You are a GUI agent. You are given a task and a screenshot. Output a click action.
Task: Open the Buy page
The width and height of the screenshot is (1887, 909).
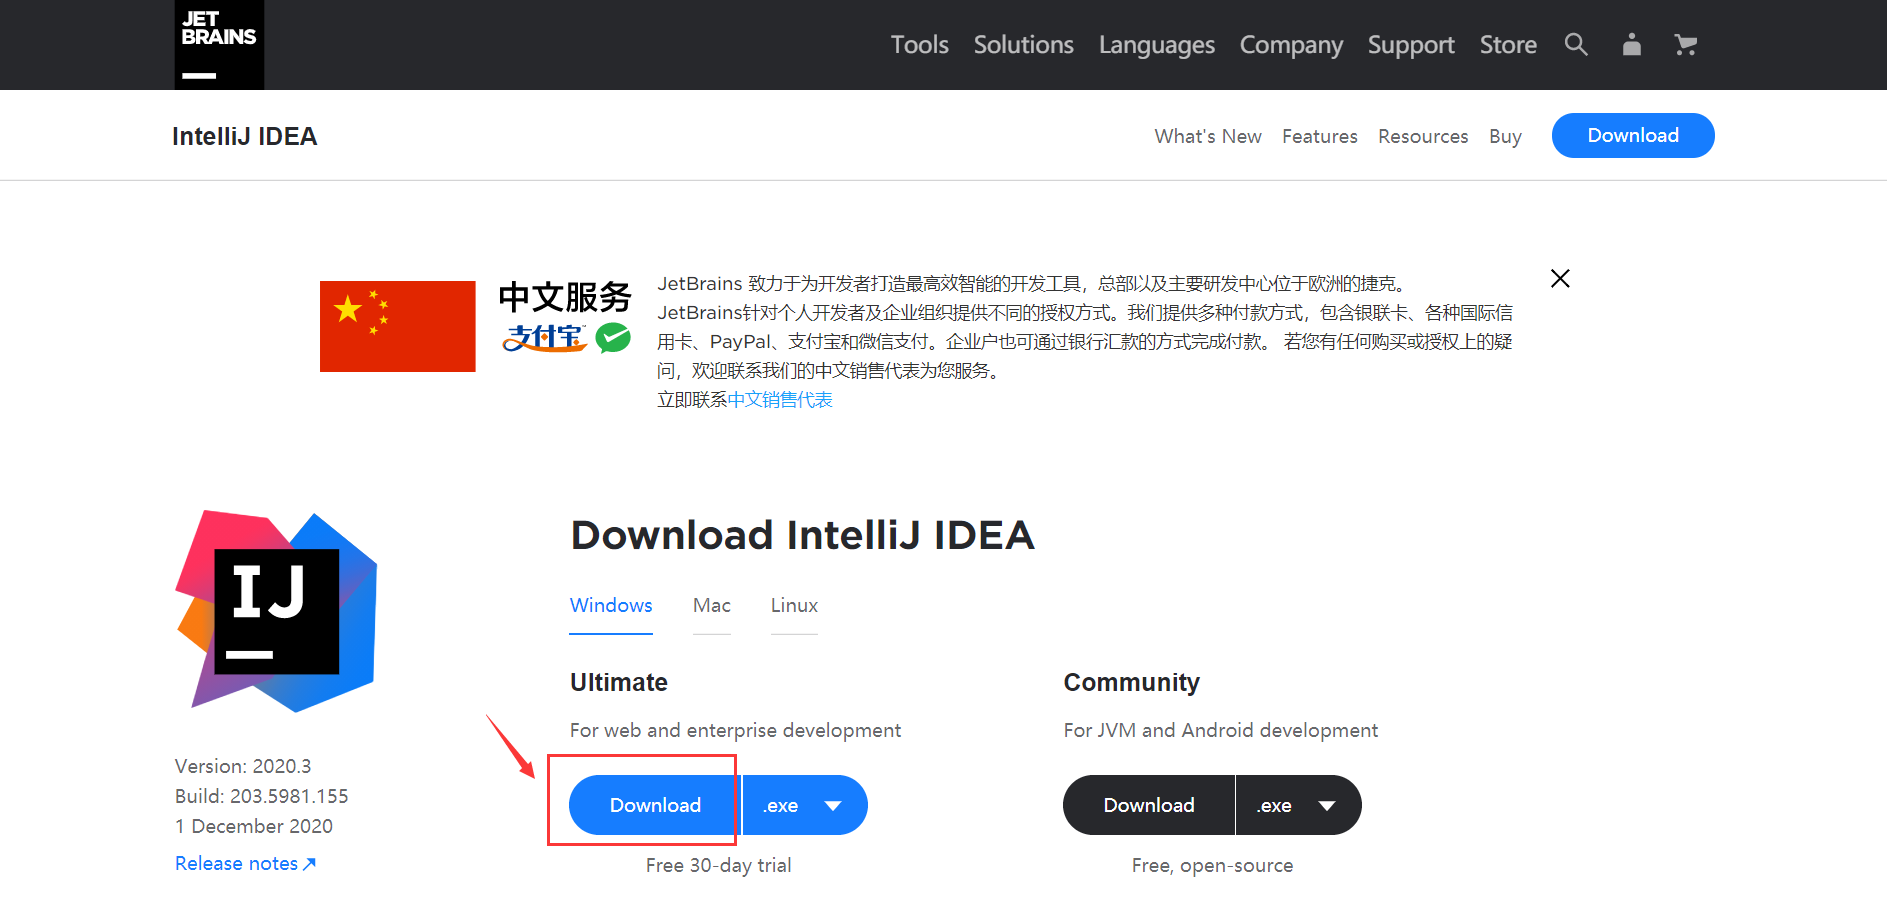coord(1505,137)
